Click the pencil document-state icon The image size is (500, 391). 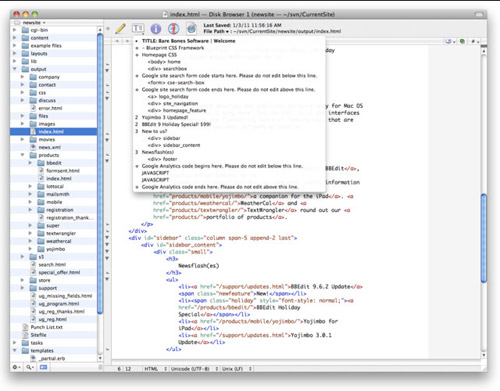pos(120,29)
